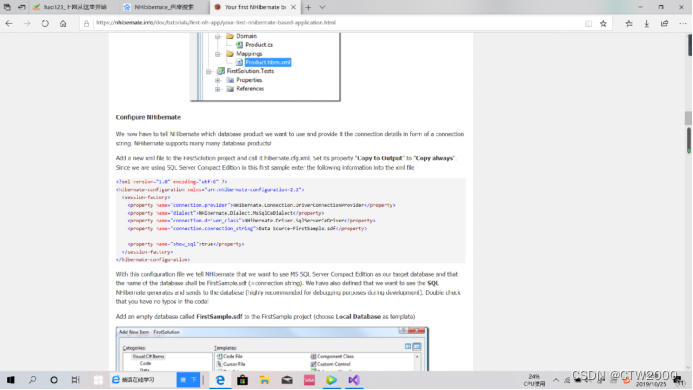This screenshot has height=390, width=693.
Task: Open the browser home page
Action: tap(63, 23)
